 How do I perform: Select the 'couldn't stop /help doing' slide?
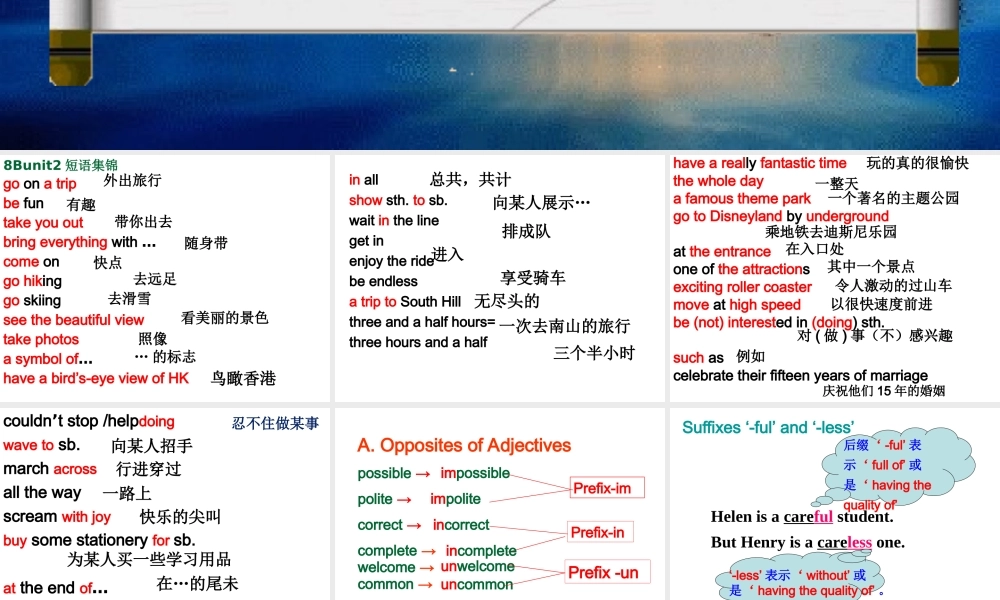165,503
